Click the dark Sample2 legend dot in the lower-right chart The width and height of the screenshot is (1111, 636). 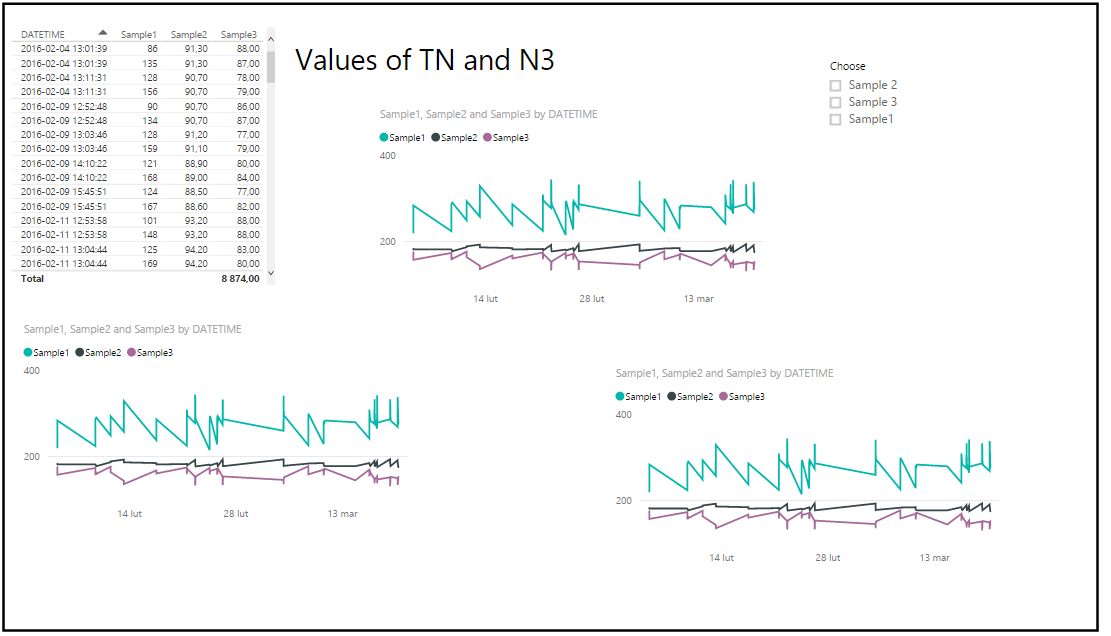click(x=672, y=396)
